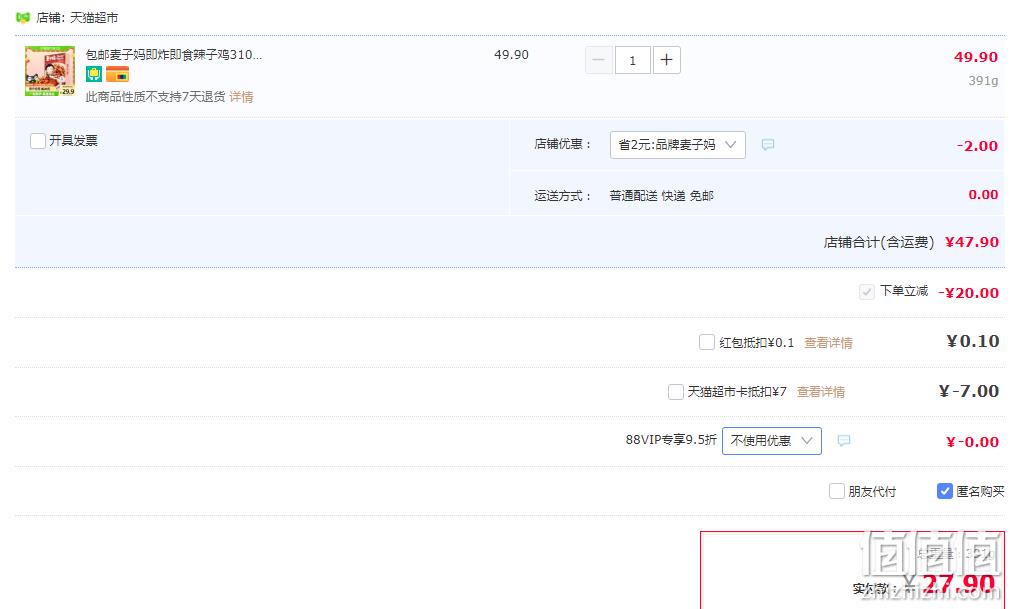
Task: Click the supermarket card amount ¥-7.00
Action: (x=969, y=391)
